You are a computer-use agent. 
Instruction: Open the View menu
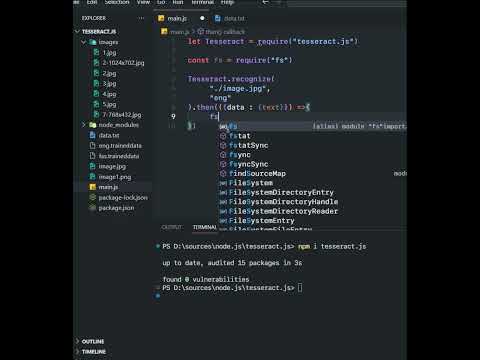click(x=143, y=2)
